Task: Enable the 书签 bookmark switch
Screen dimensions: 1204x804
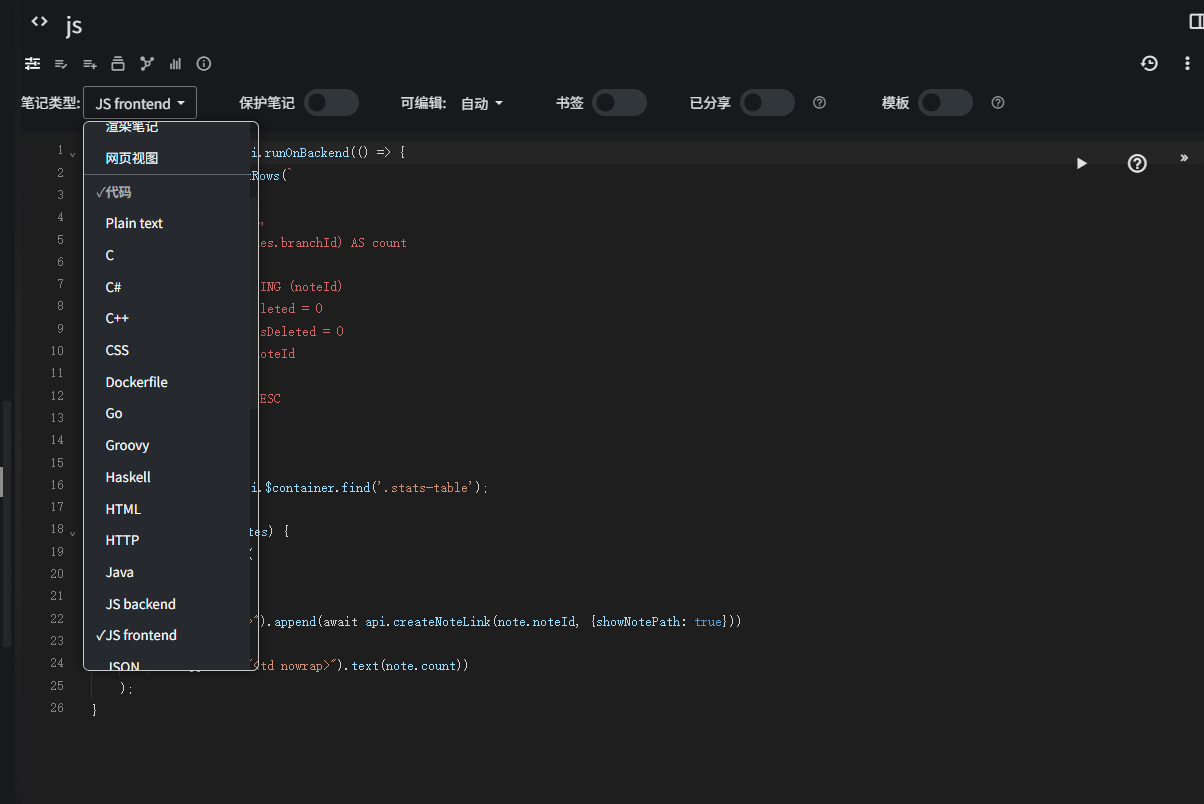Action: pyautogui.click(x=619, y=103)
